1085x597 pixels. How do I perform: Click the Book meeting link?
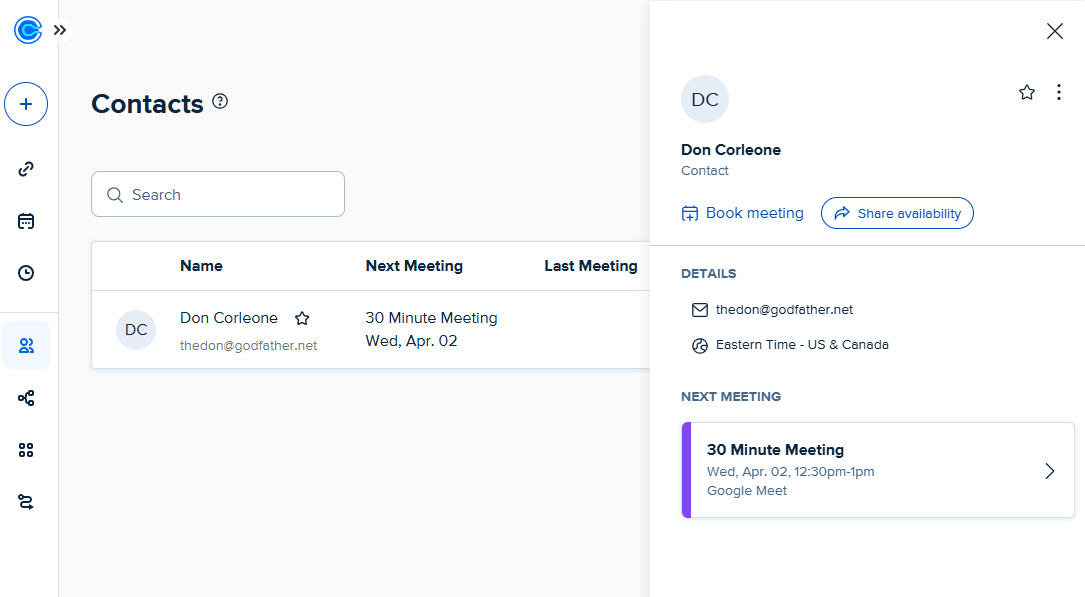[742, 213]
